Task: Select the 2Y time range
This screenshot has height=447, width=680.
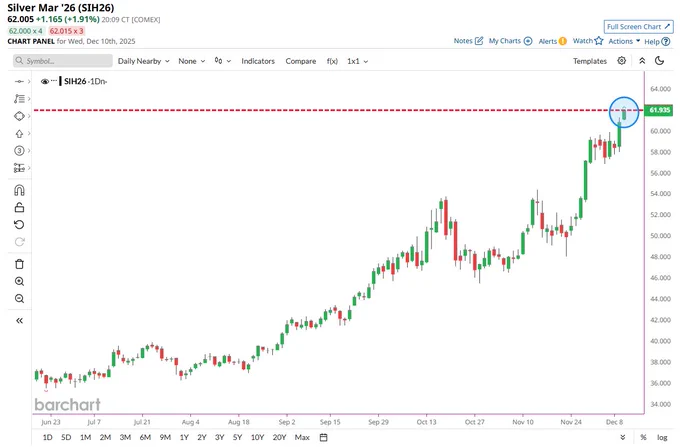Action: pos(202,437)
